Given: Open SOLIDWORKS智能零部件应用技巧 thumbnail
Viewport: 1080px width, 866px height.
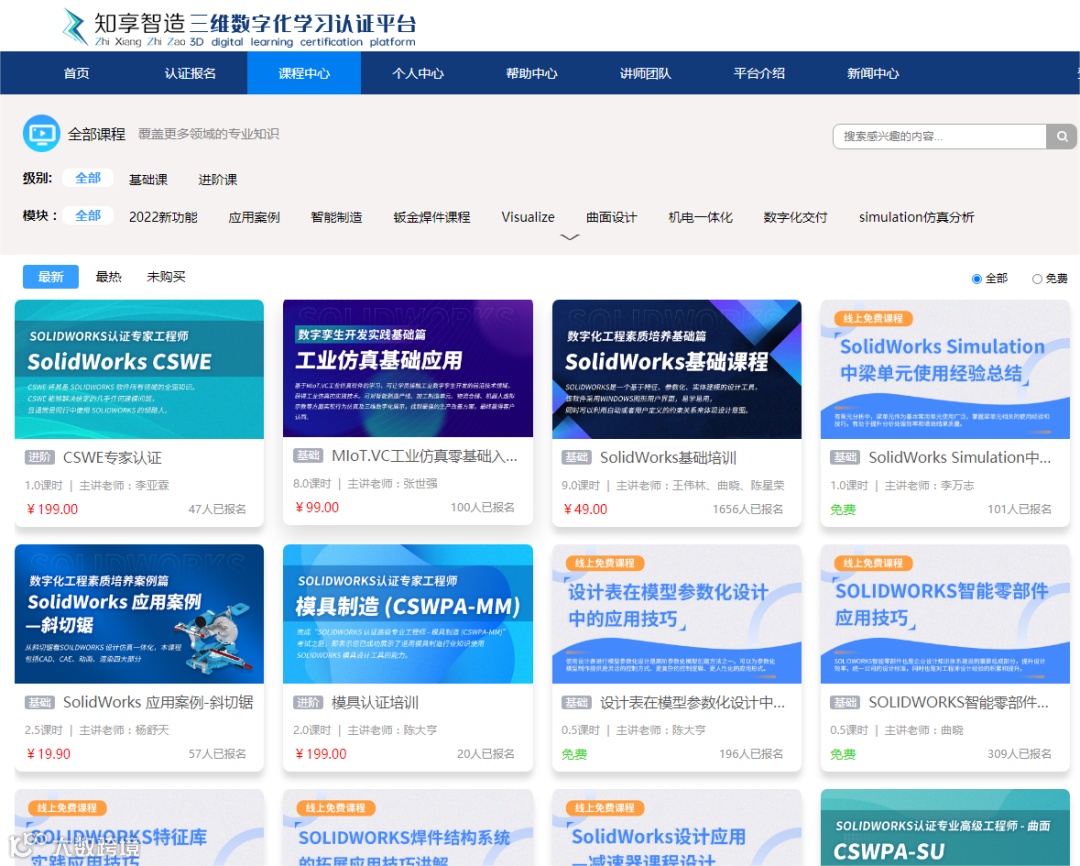Looking at the screenshot, I should coord(945,614).
